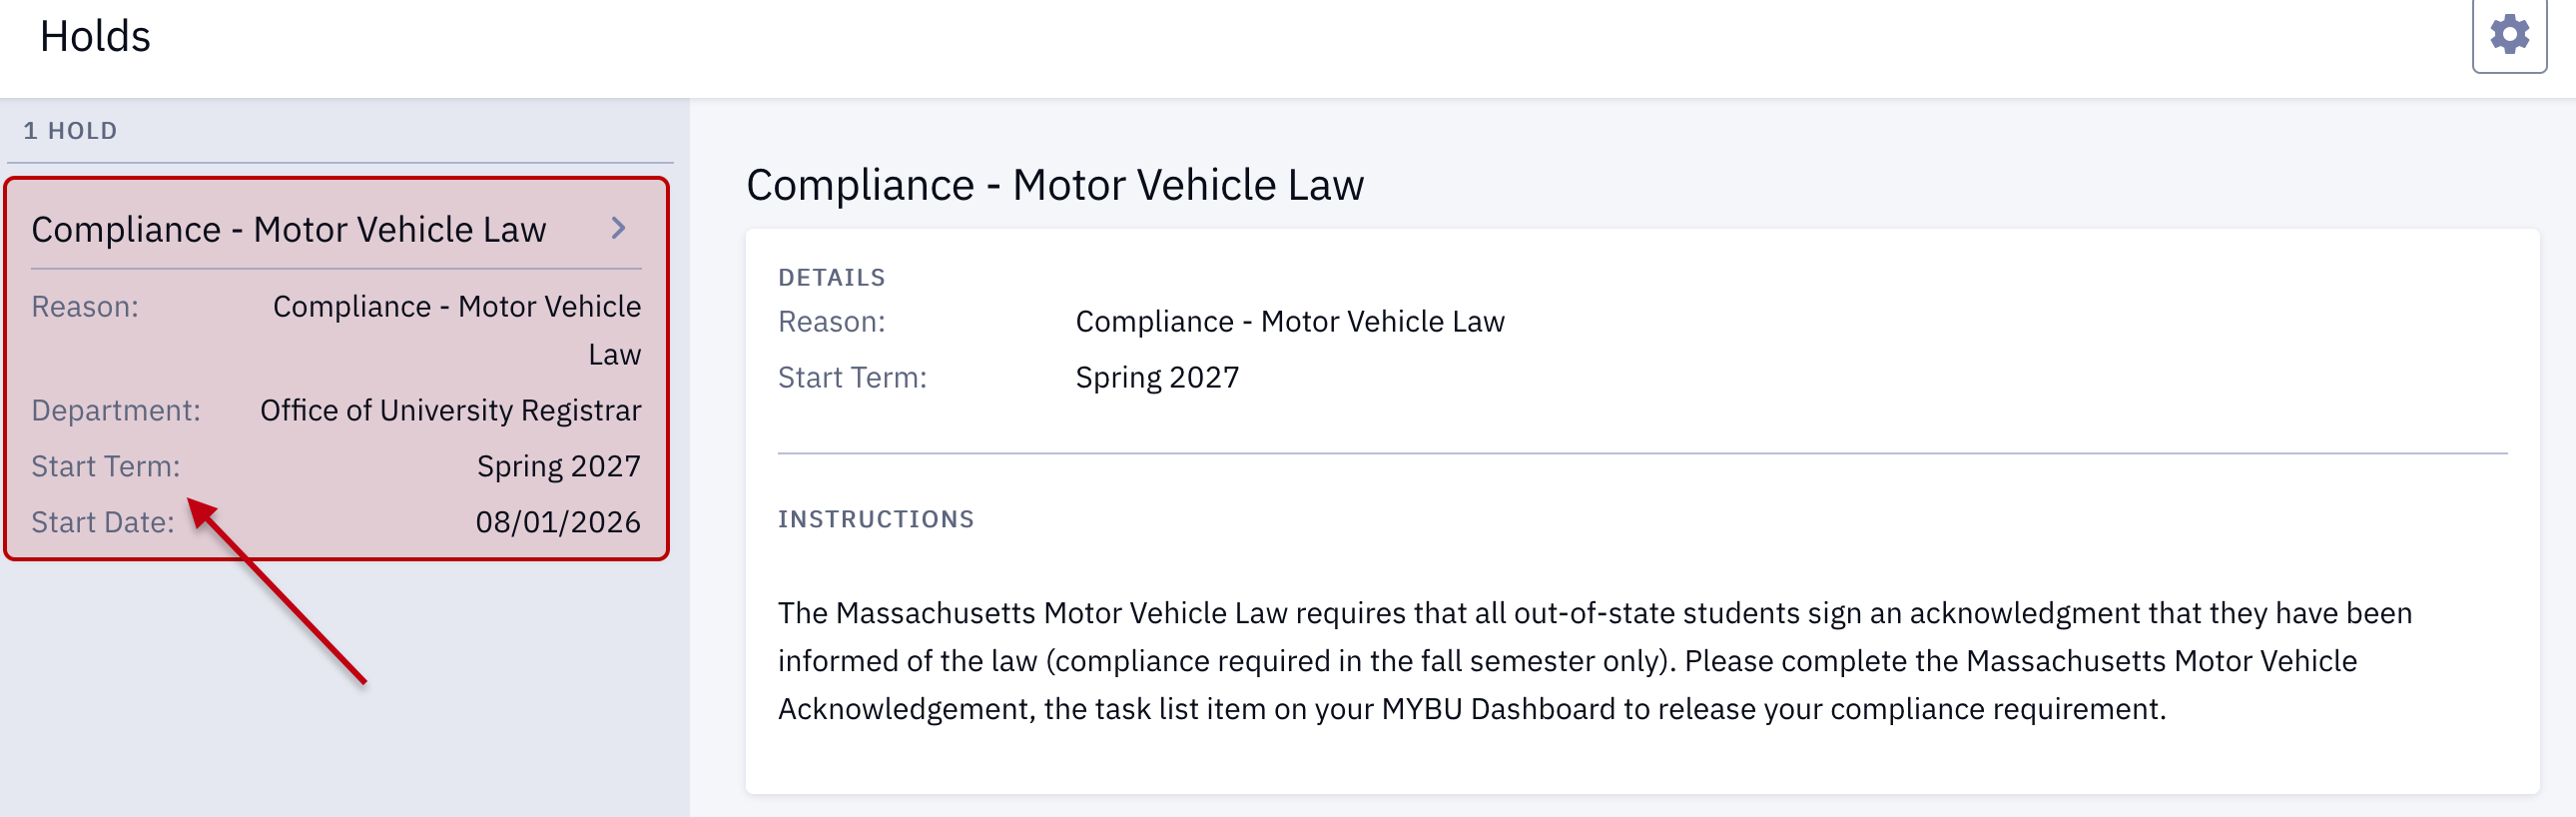Click the Reason value in details panel
This screenshot has width=2576, height=817.
coord(1290,321)
